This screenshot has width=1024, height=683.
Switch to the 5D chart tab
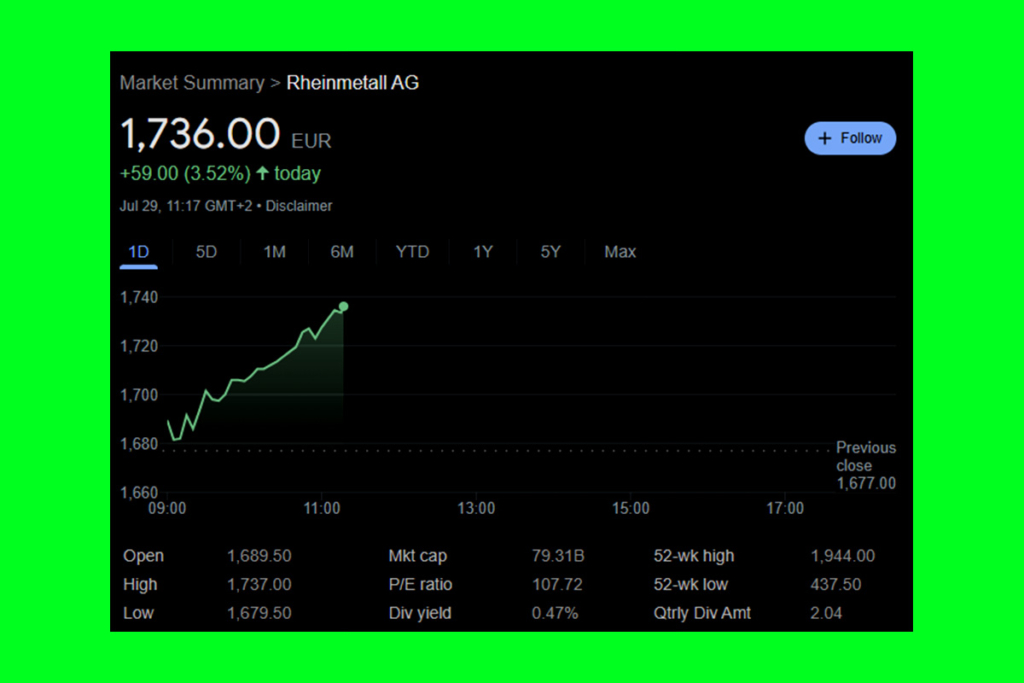pyautogui.click(x=206, y=252)
